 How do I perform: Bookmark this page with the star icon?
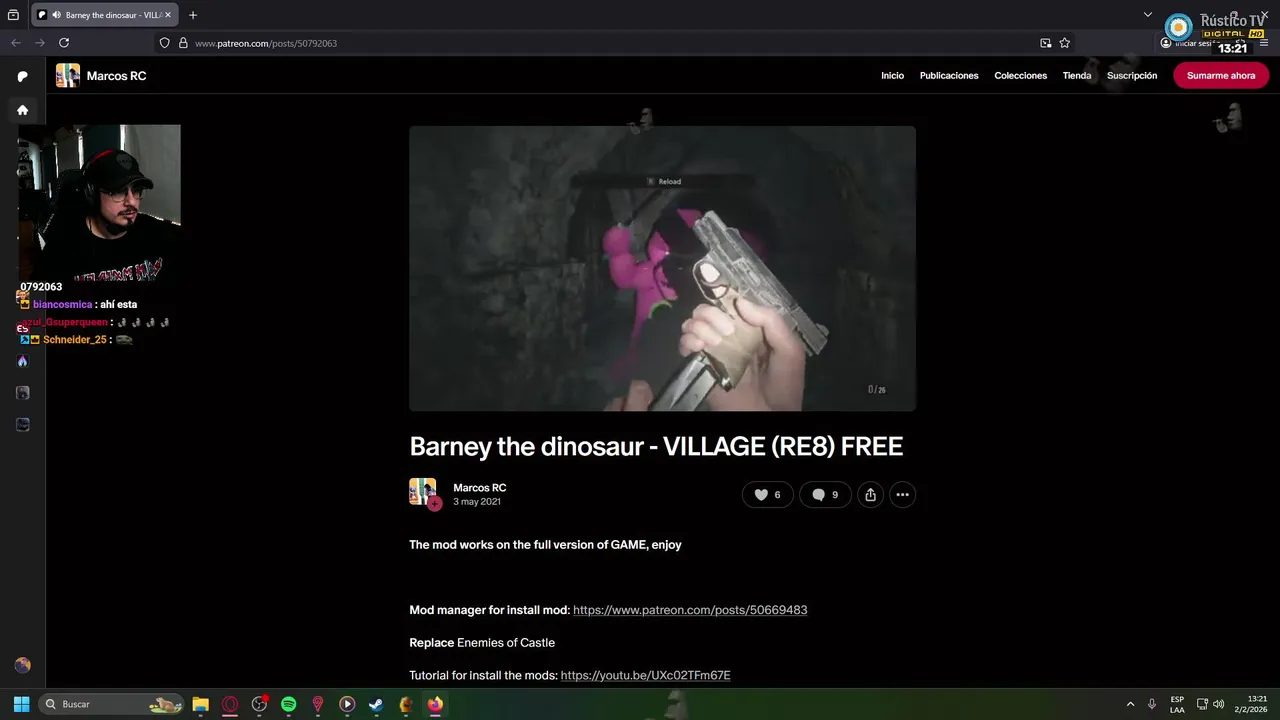[x=1064, y=43]
